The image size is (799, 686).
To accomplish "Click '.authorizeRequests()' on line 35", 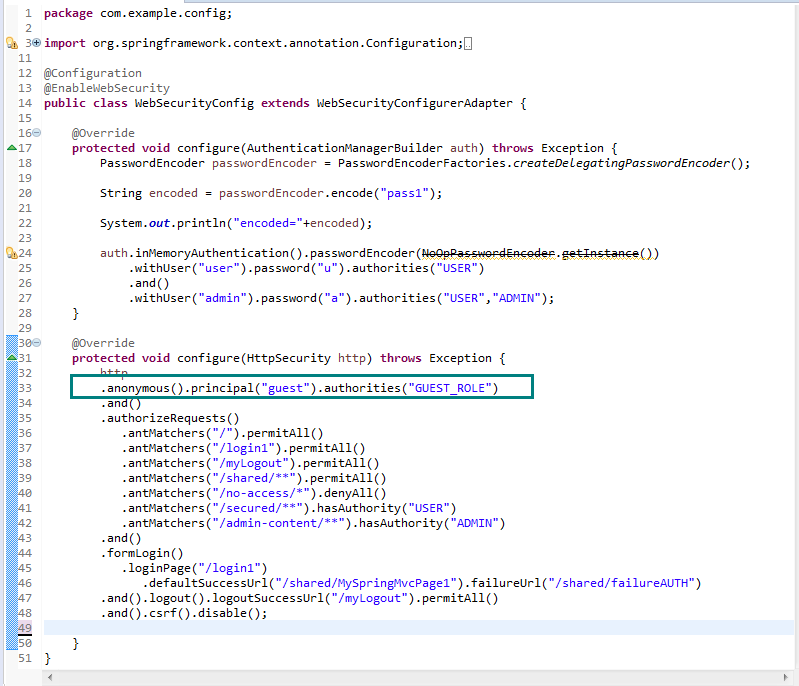I will click(170, 418).
